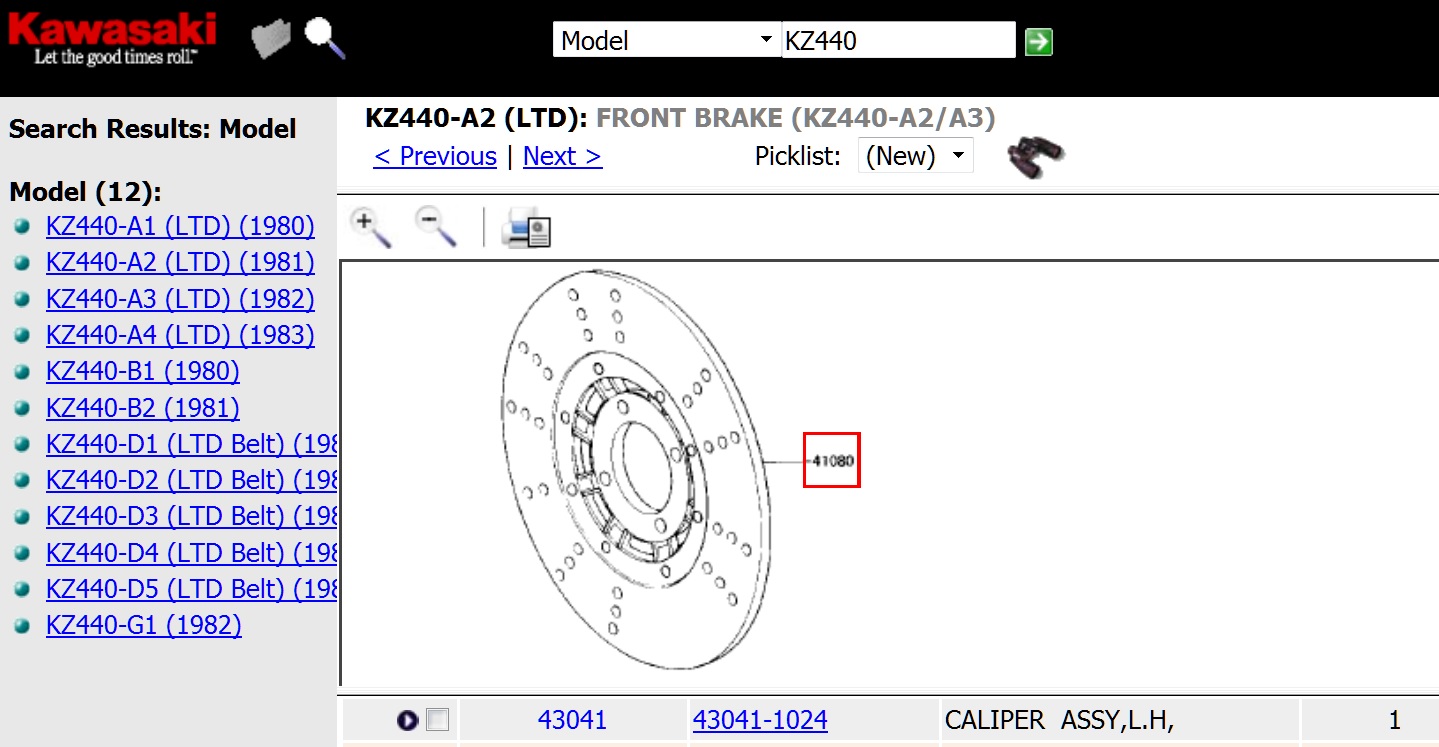Click the magnifying glass search icon in header
Viewport: 1439px width, 747px height.
325,38
